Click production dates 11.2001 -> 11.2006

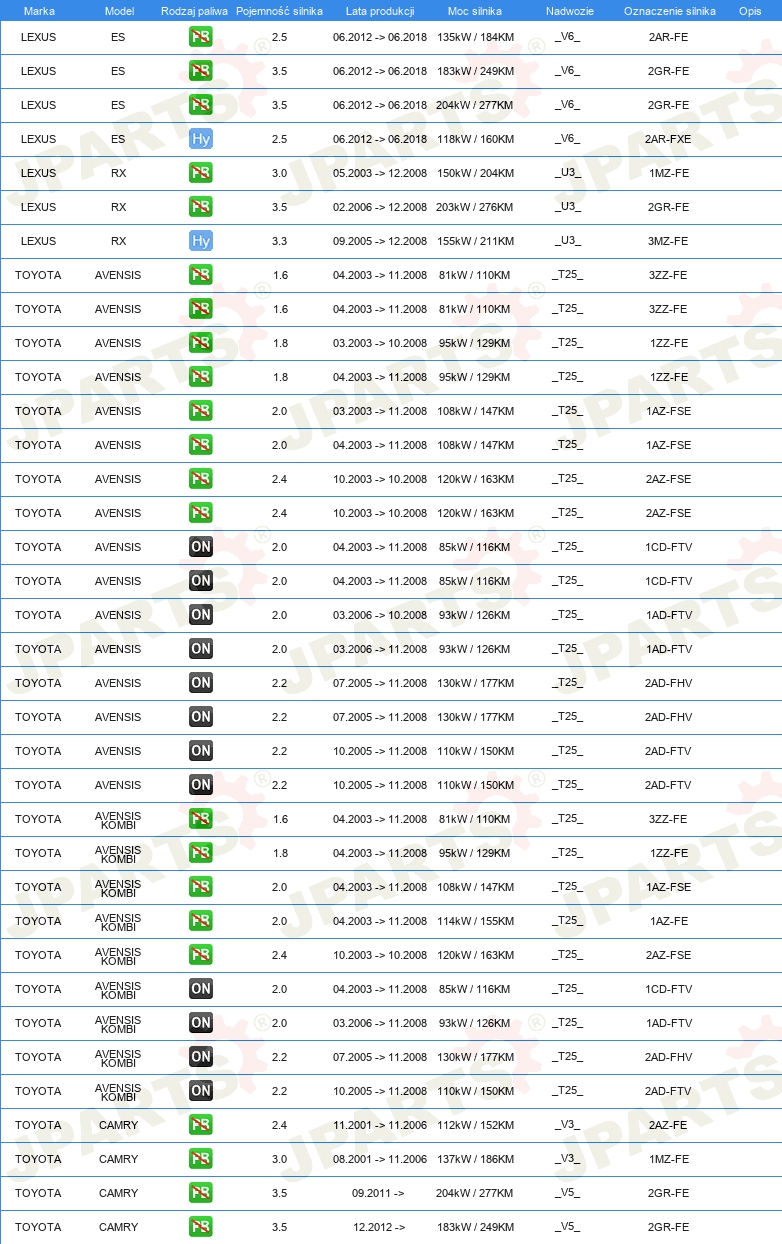(x=380, y=1125)
